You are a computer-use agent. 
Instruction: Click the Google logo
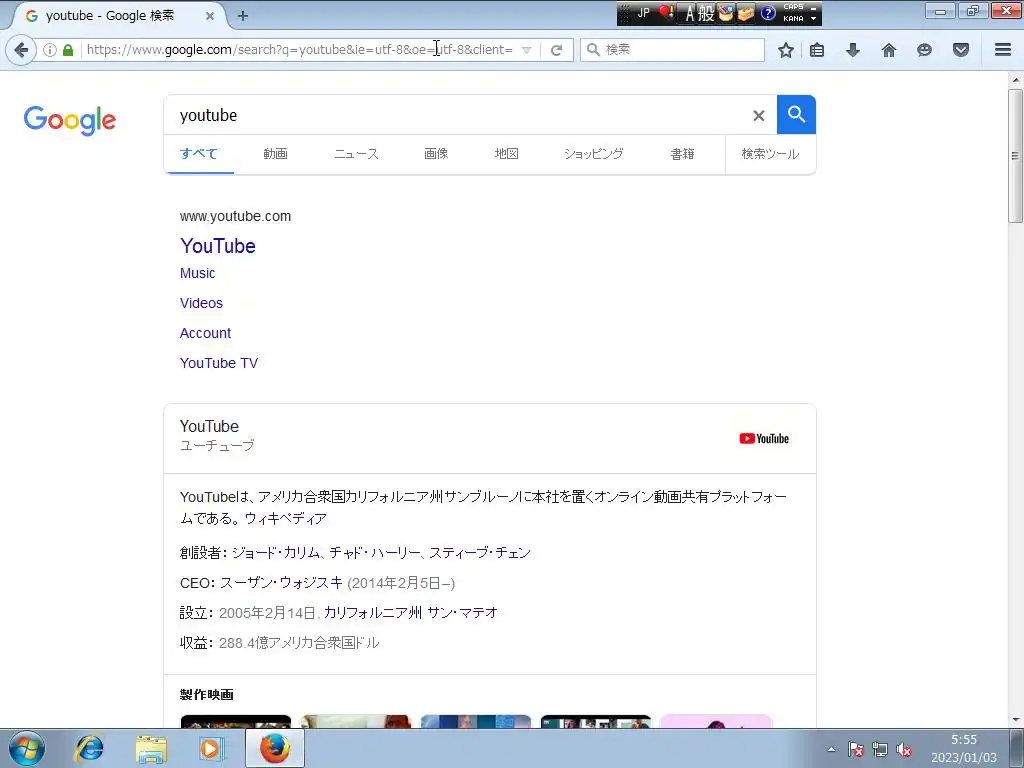click(x=70, y=120)
